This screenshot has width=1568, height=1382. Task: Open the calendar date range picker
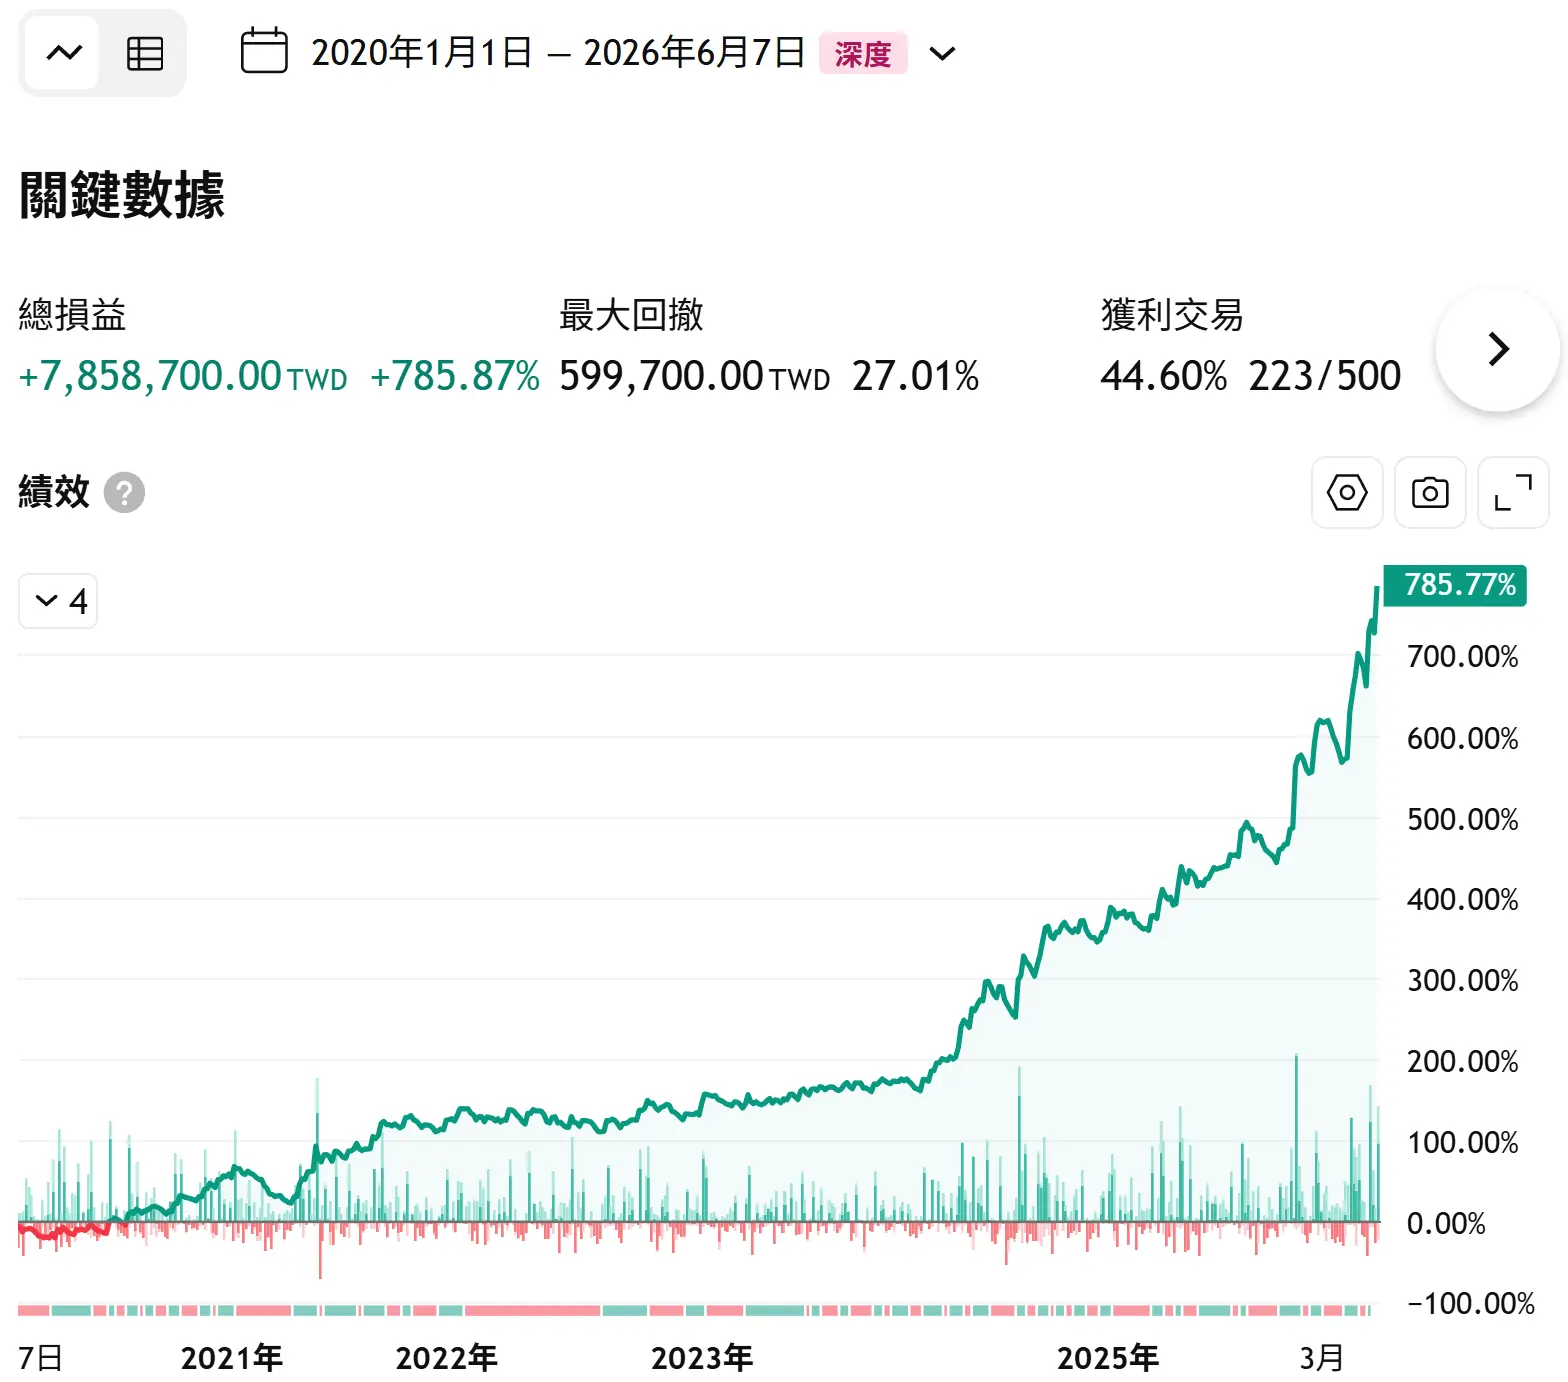pyautogui.click(x=264, y=52)
